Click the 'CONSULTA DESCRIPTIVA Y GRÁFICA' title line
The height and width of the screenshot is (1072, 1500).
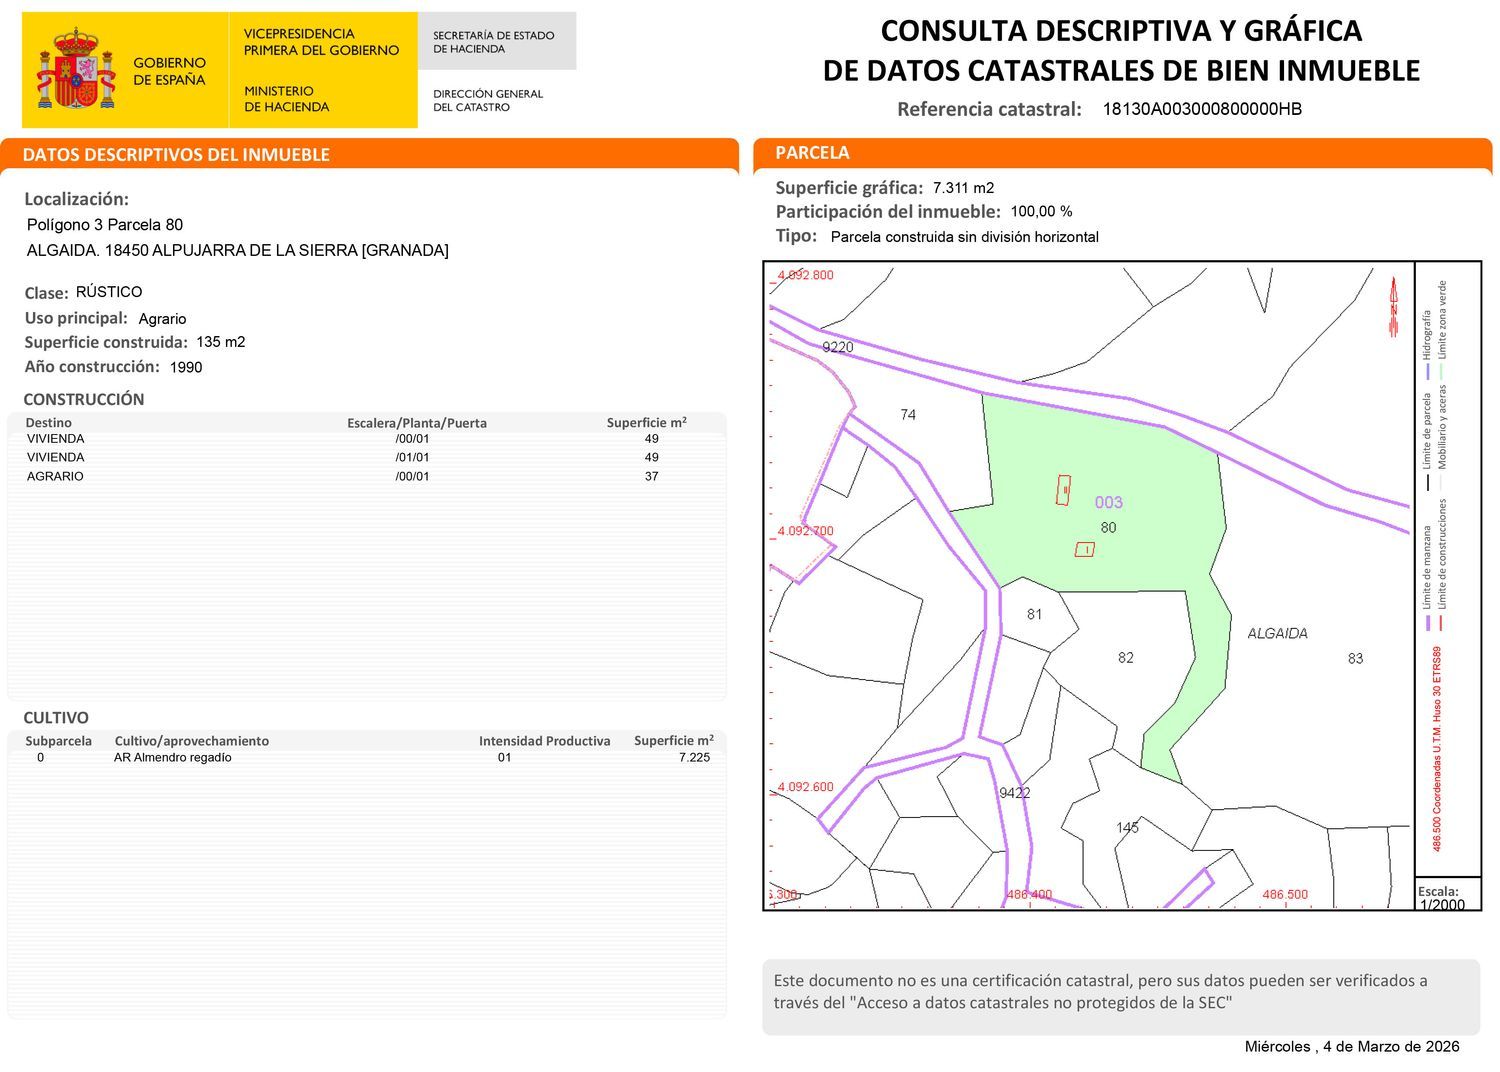pos(1121,30)
